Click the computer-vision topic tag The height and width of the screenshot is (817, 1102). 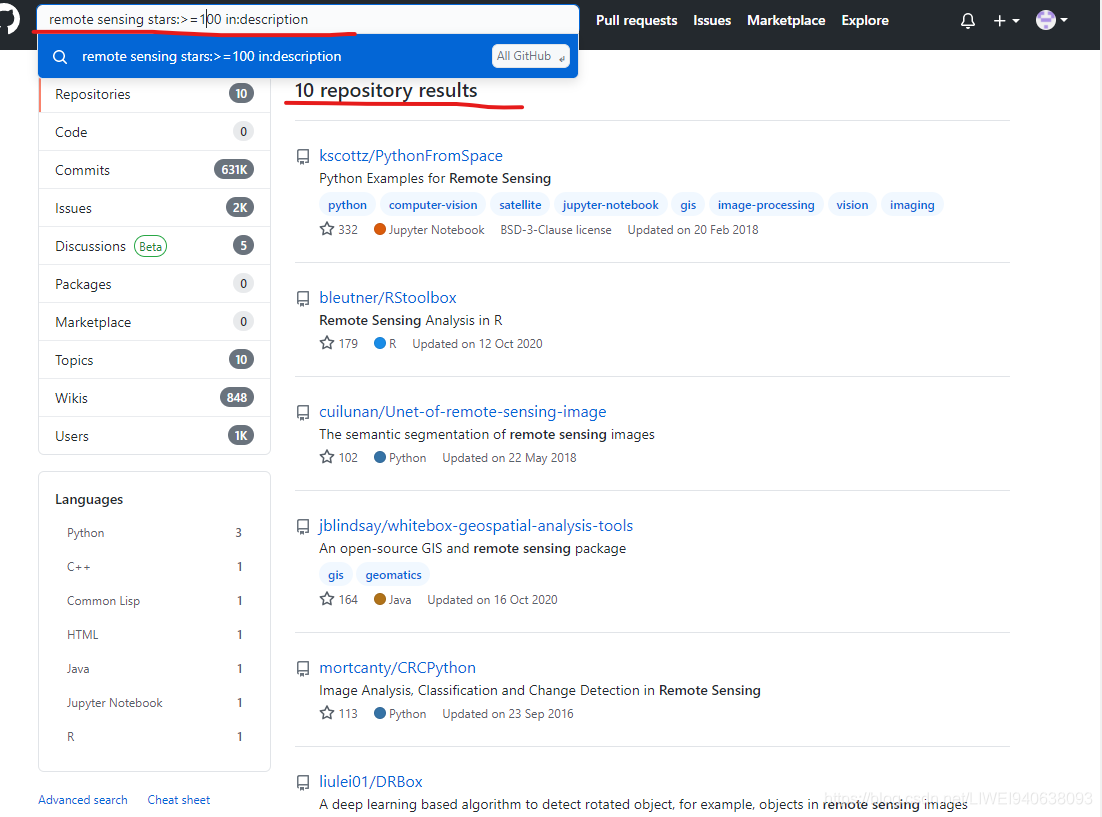(433, 205)
